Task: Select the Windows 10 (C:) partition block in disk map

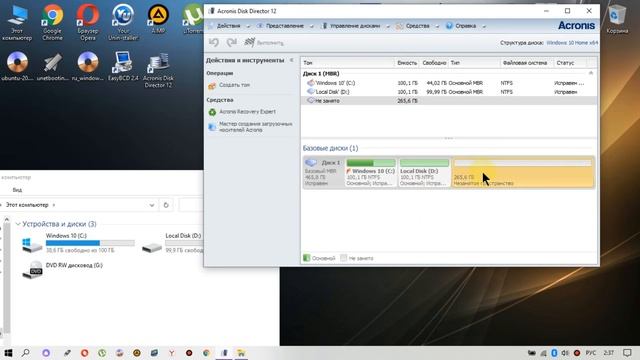Action: click(371, 172)
